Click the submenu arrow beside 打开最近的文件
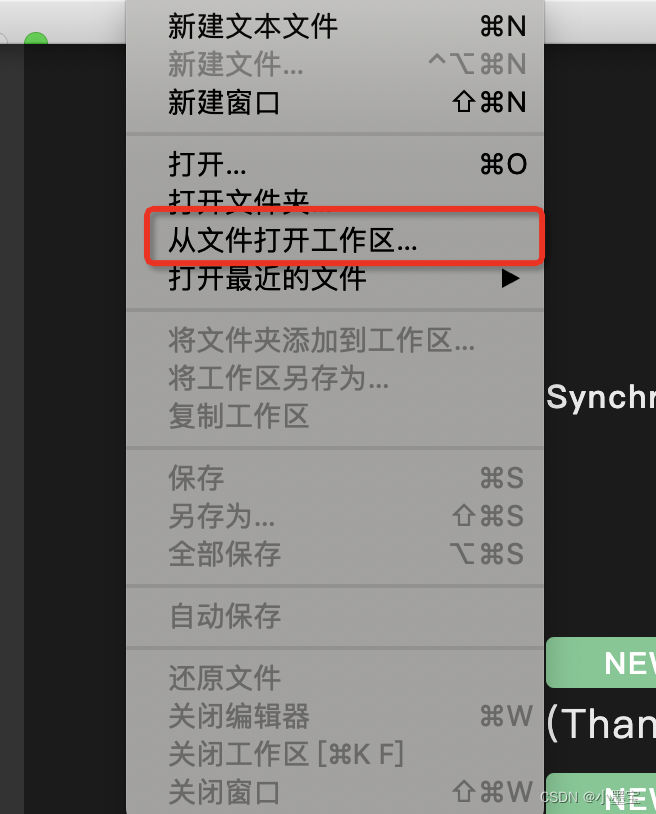The width and height of the screenshot is (656, 814). [x=510, y=279]
